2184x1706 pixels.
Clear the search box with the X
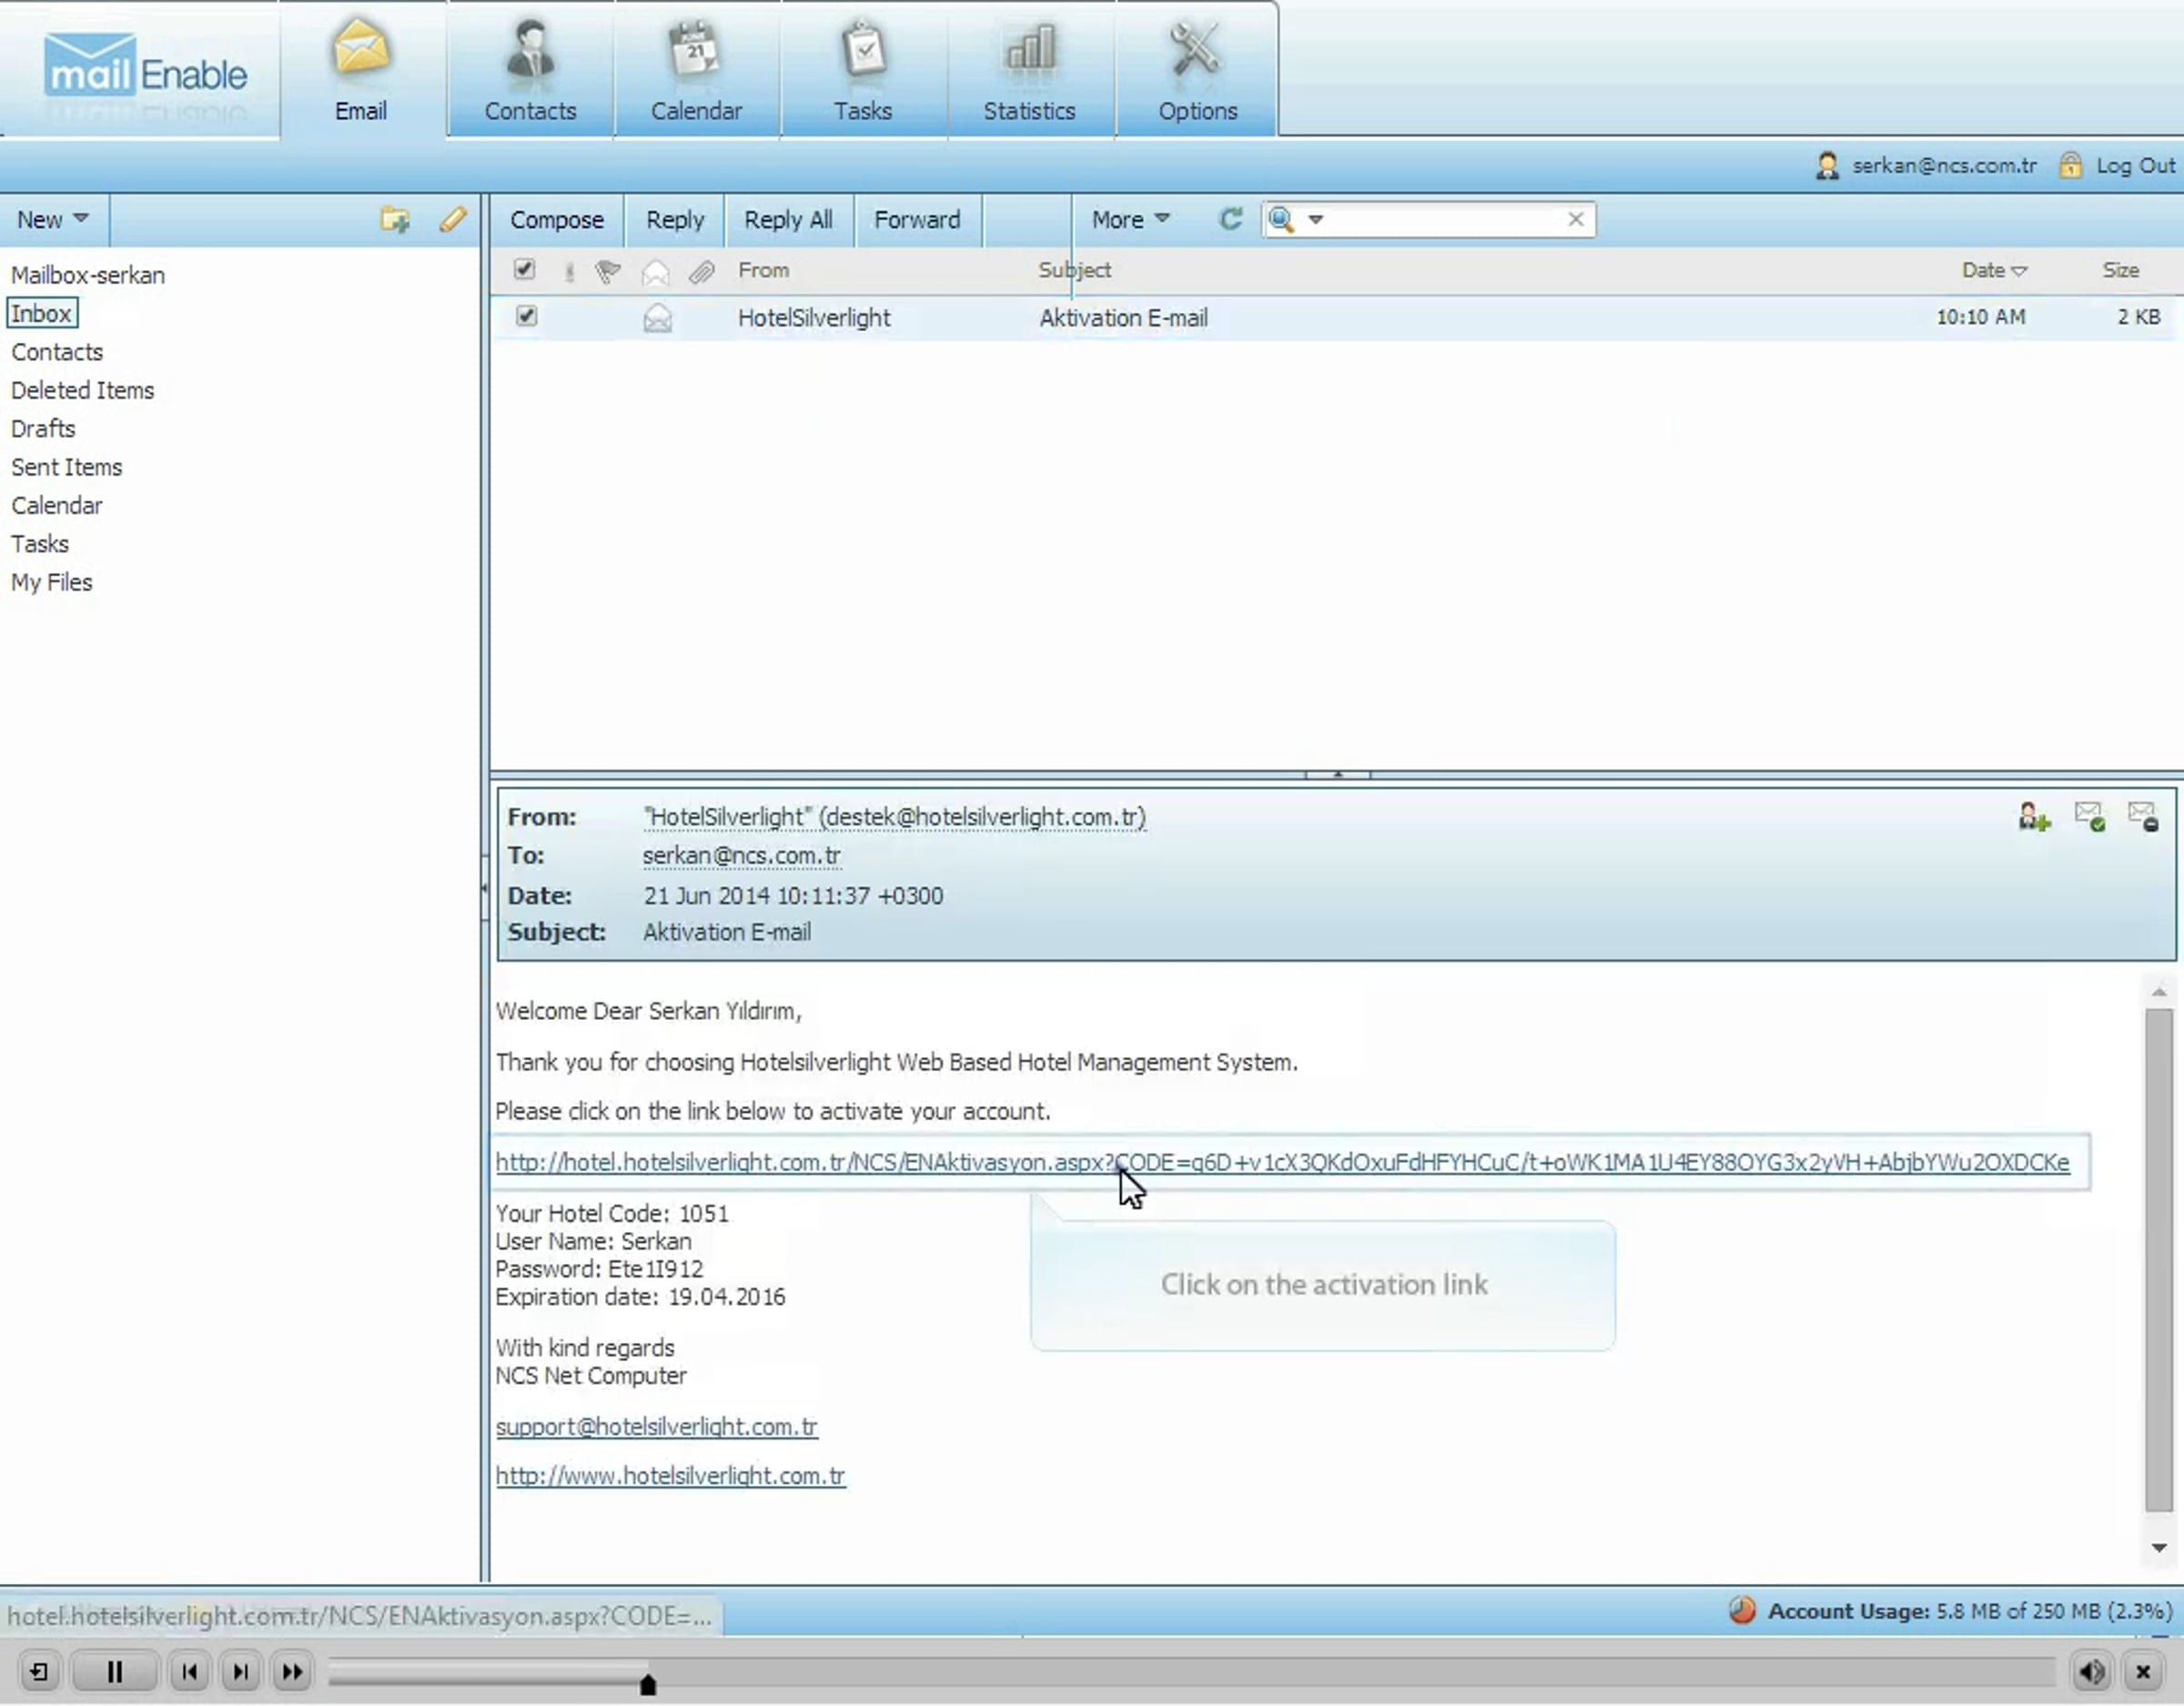point(1575,219)
